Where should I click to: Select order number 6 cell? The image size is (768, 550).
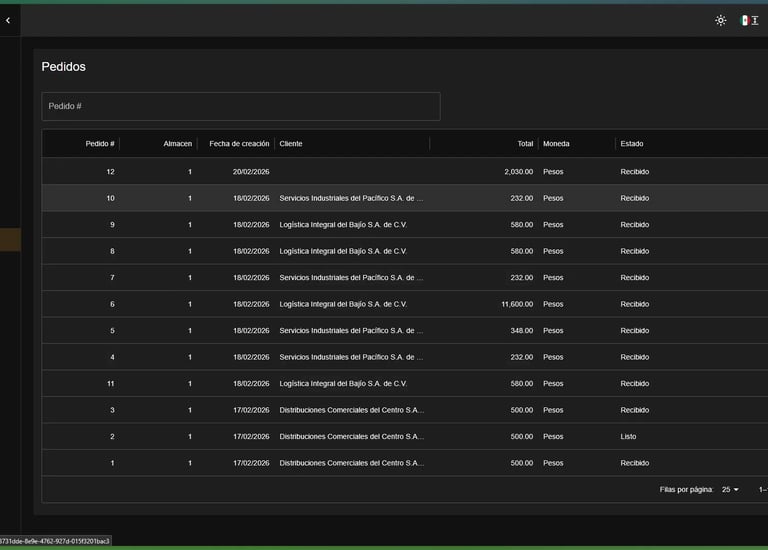(x=113, y=304)
